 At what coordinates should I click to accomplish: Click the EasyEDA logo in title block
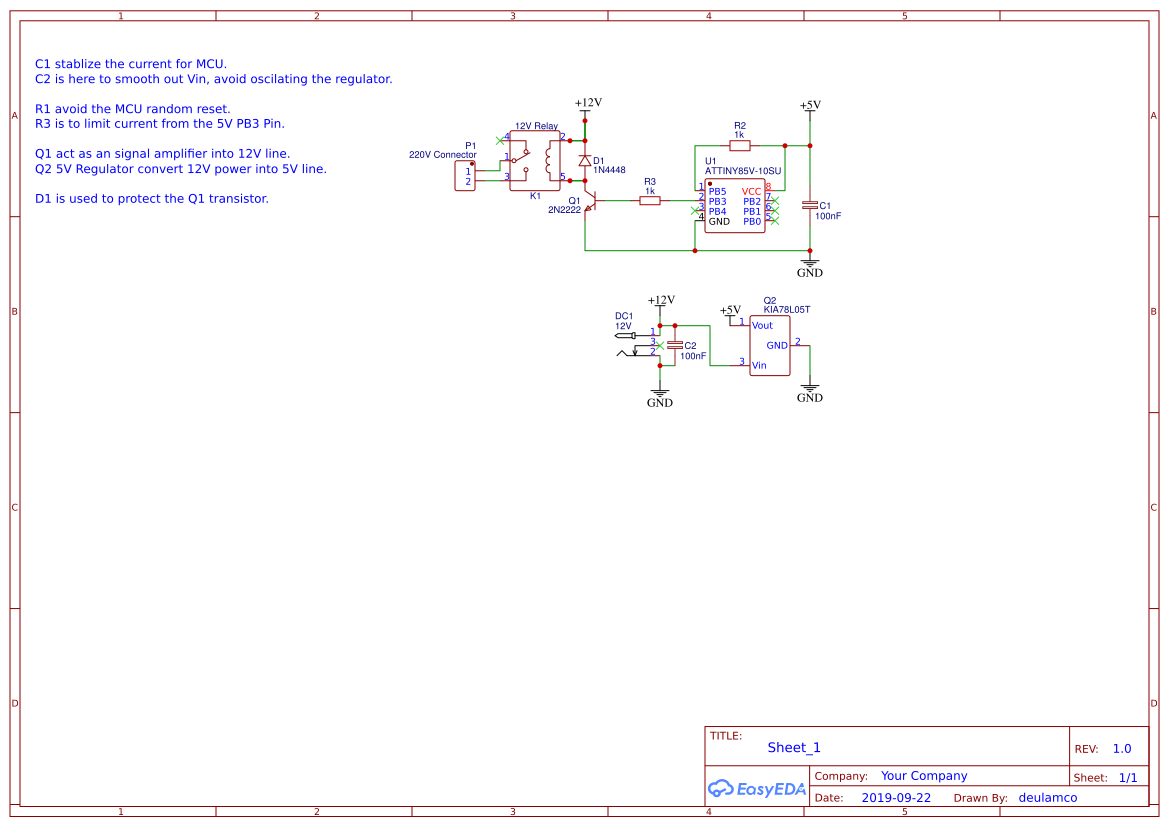pos(757,788)
